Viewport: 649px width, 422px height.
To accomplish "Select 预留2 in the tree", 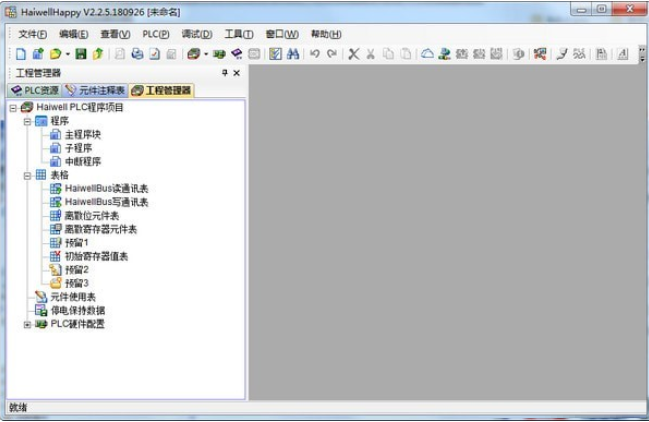I will pos(77,270).
